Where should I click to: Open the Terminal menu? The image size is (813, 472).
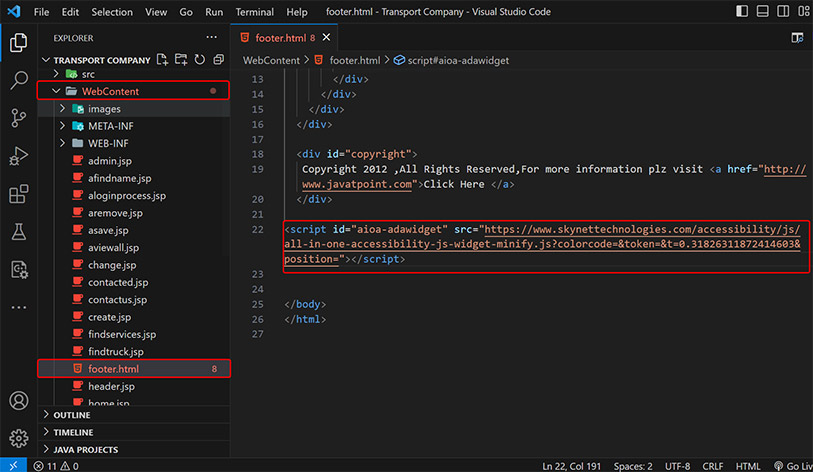click(x=254, y=12)
